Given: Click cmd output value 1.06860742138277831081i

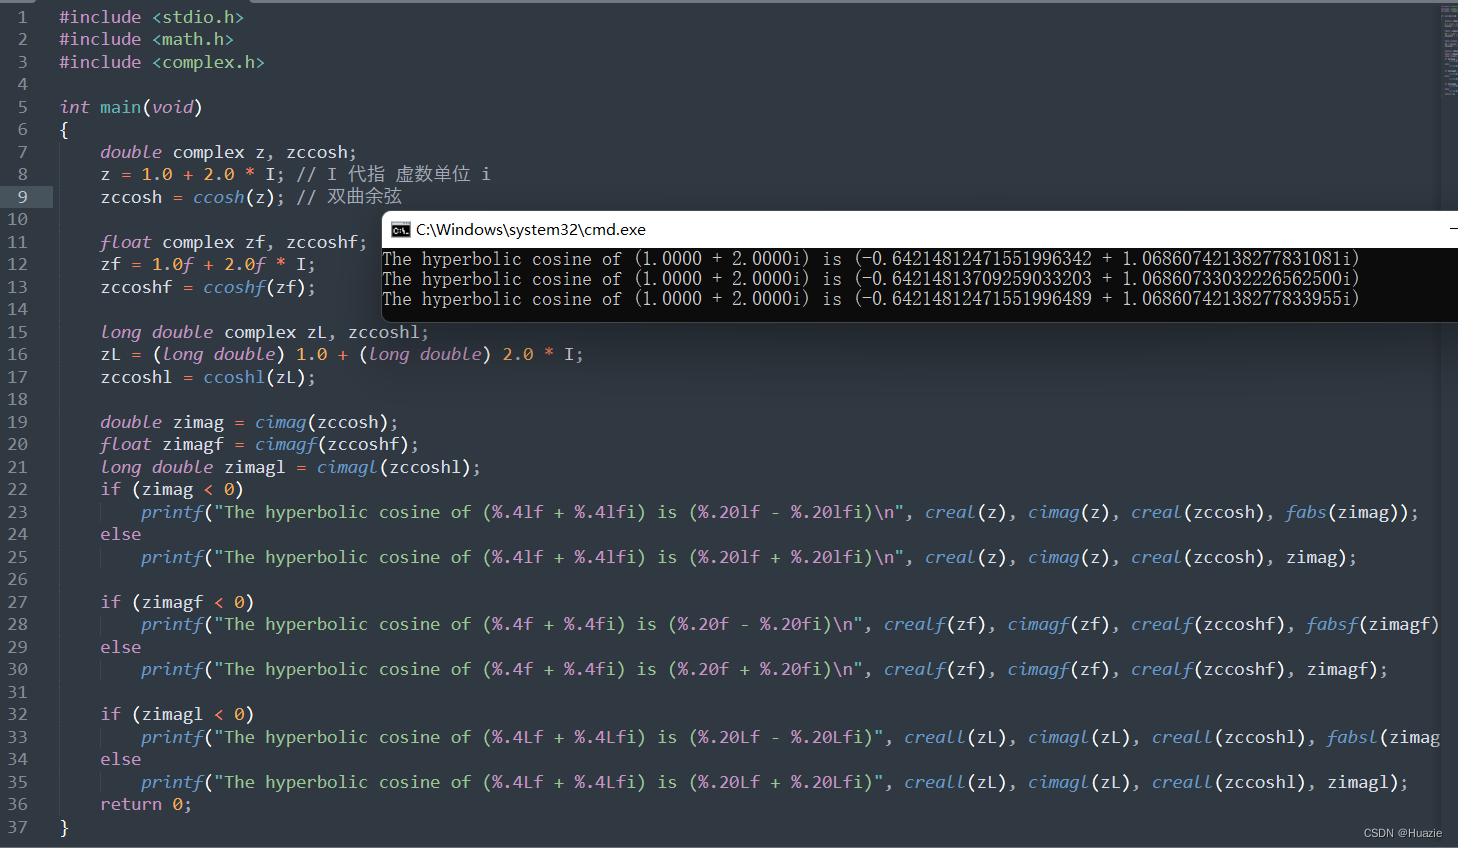Looking at the screenshot, I should (x=1236, y=259).
